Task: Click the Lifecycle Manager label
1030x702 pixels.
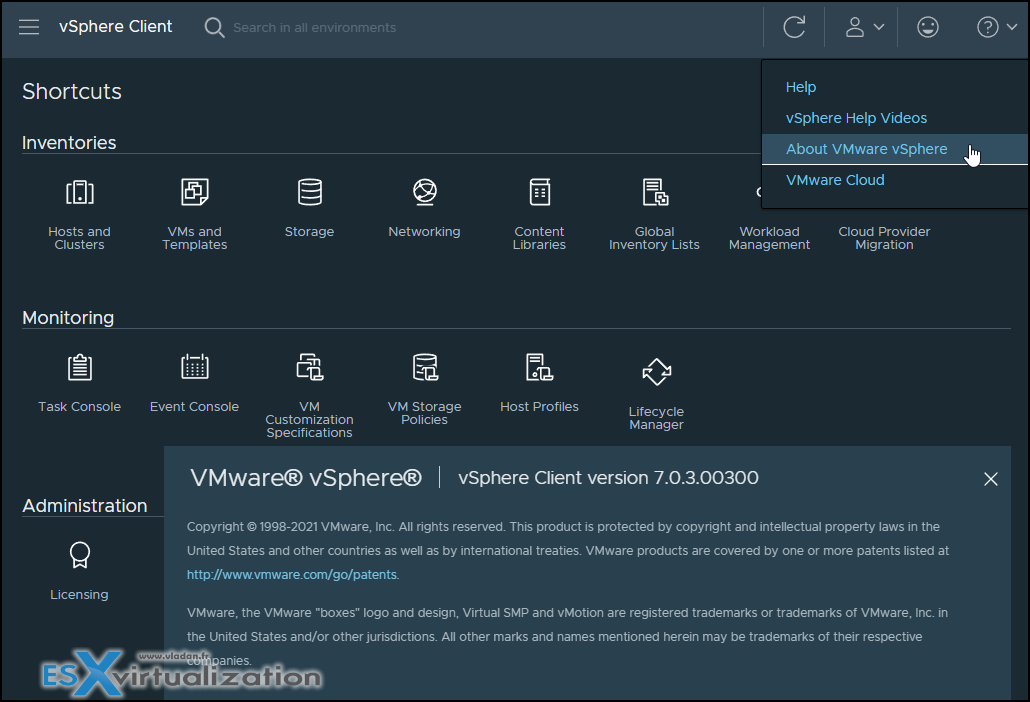Action: coord(656,418)
